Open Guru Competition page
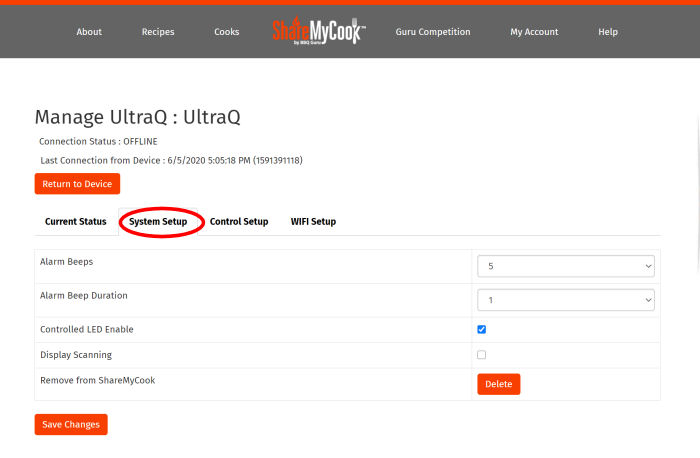 click(x=433, y=32)
